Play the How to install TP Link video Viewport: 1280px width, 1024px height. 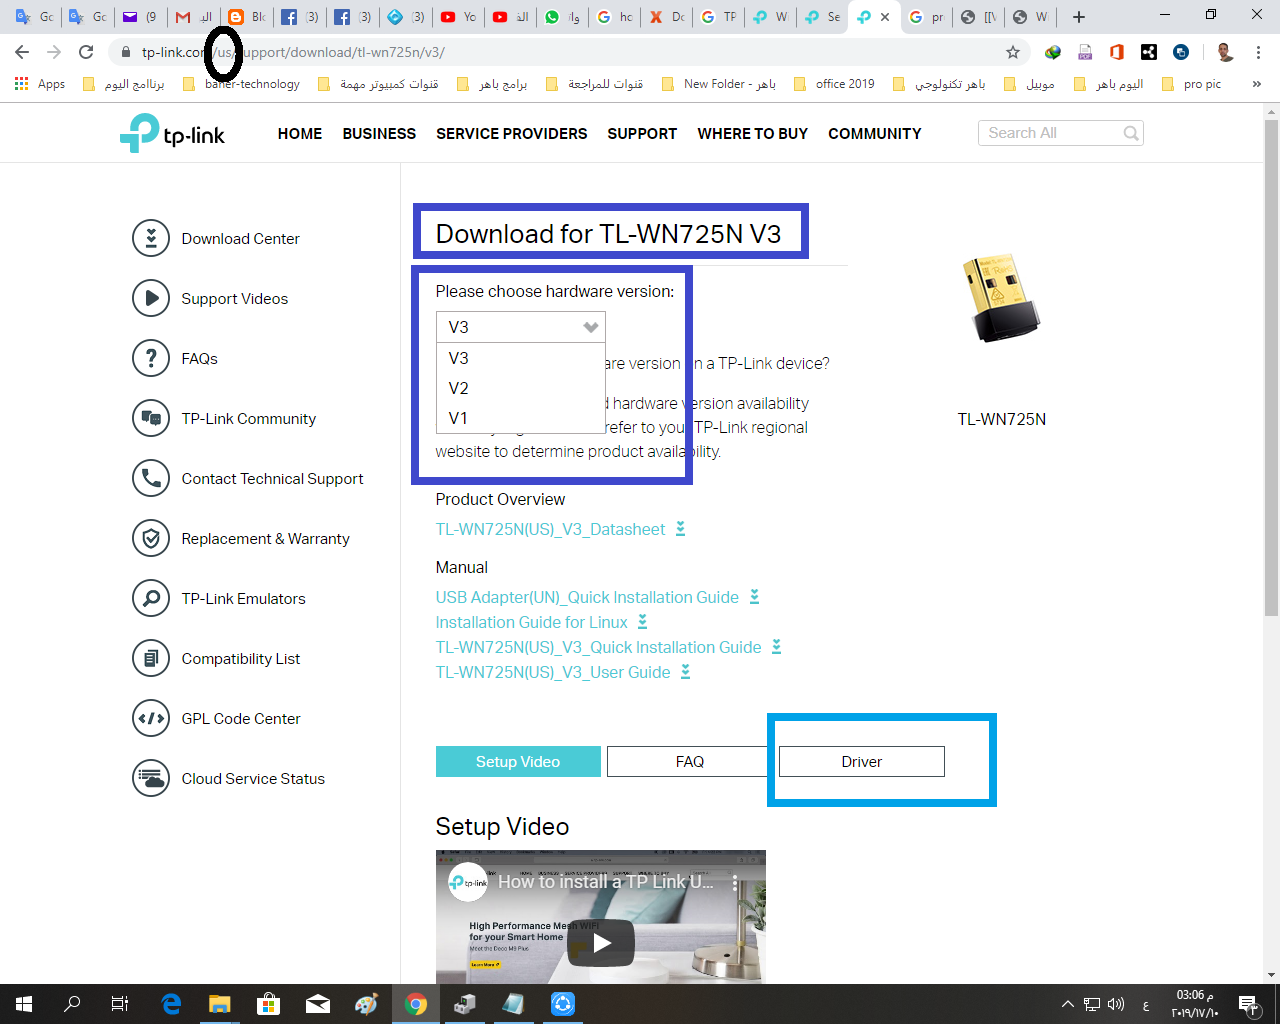click(x=601, y=942)
